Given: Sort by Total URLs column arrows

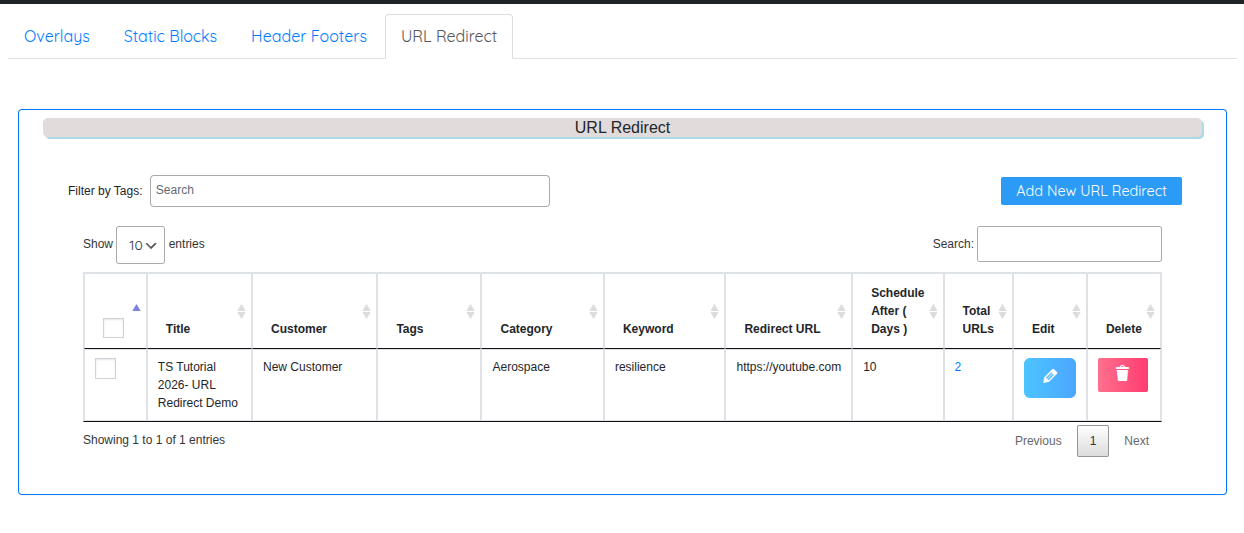Looking at the screenshot, I should pyautogui.click(x=1003, y=311).
